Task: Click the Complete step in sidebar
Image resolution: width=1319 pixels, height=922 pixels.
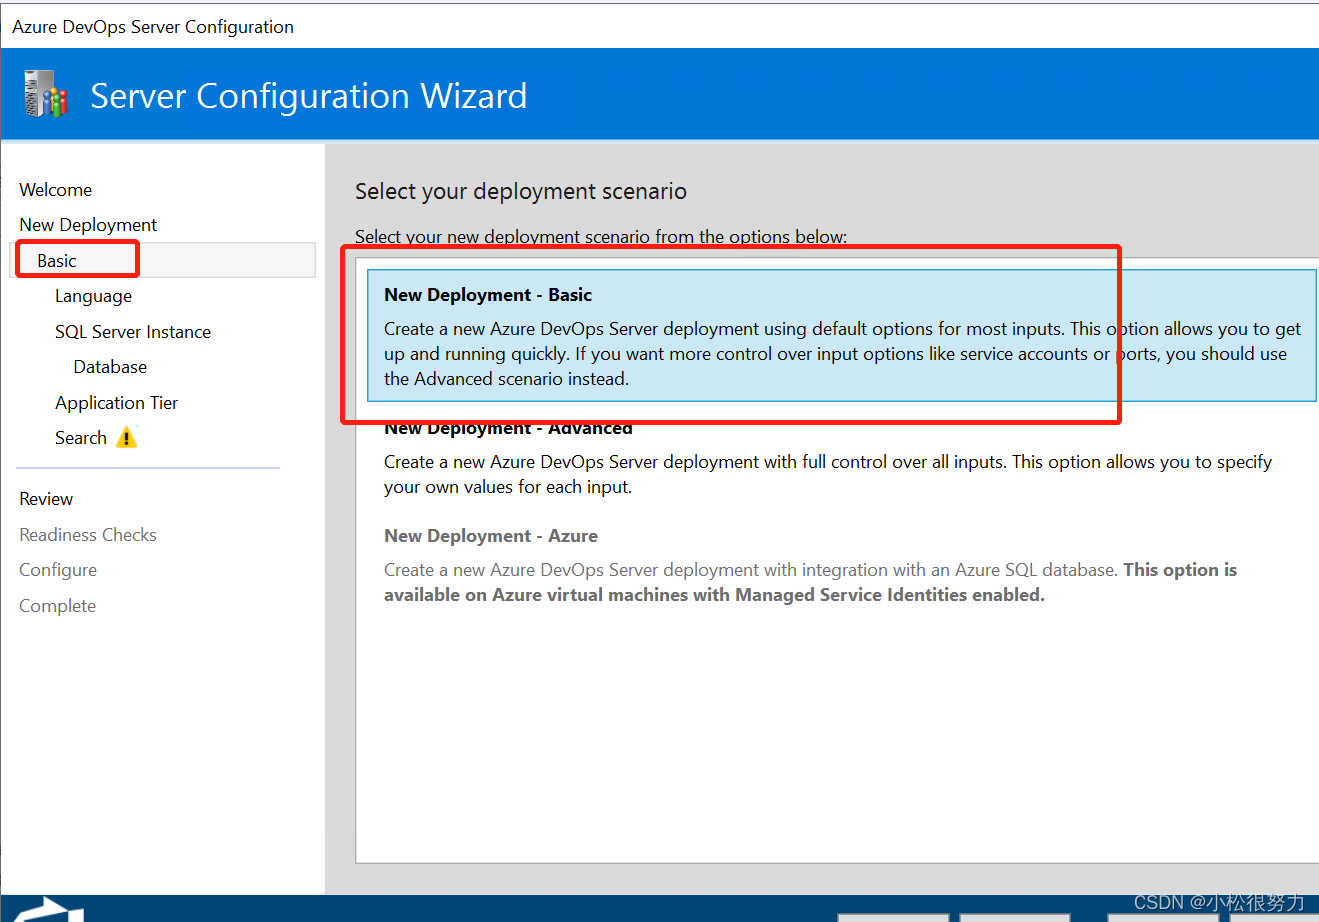Action: 58,606
